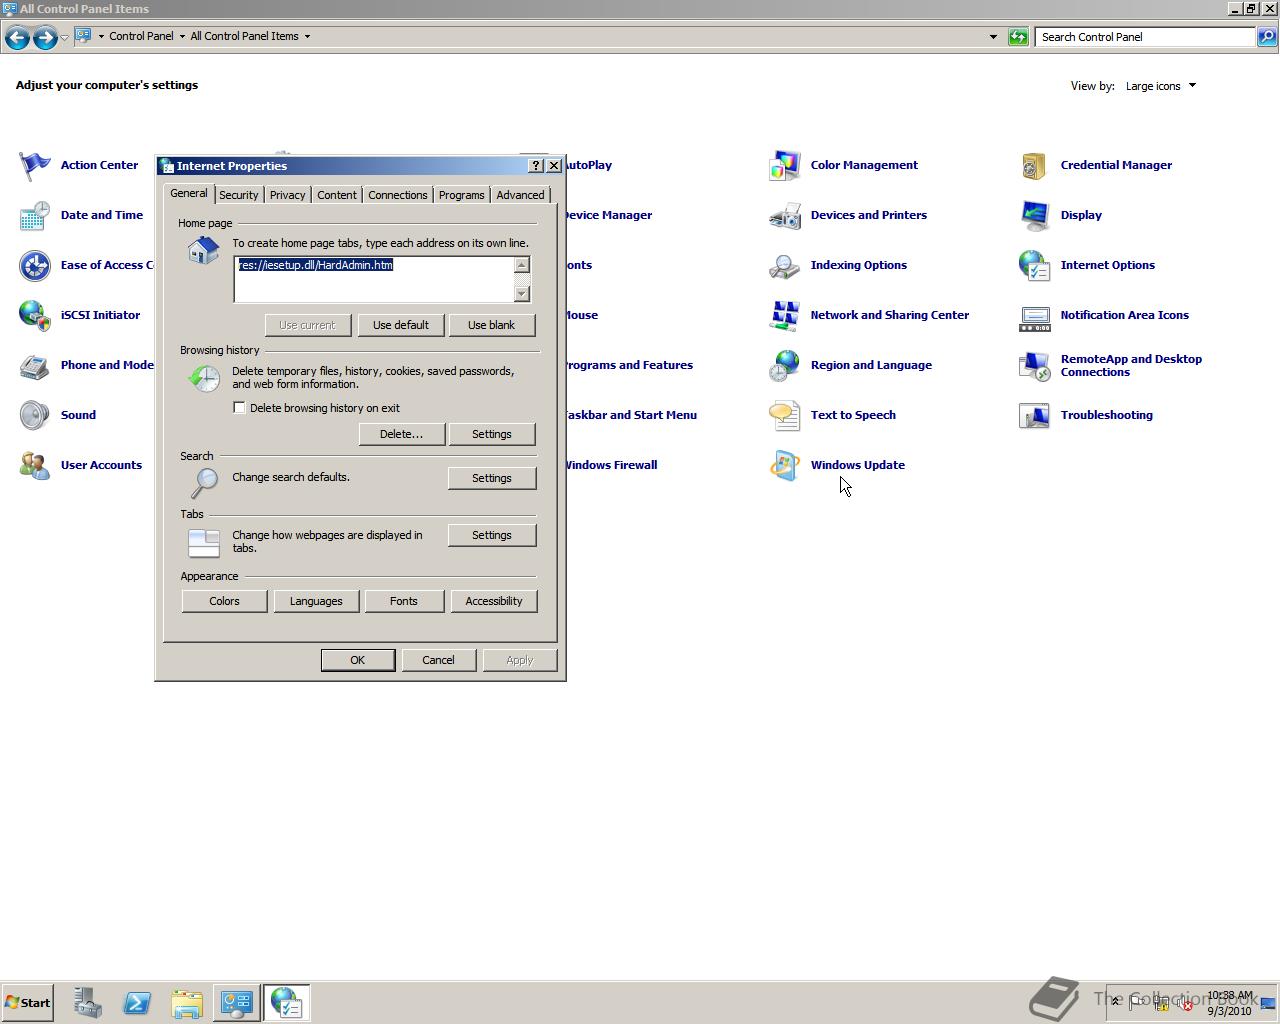Click the refresh address bar button
This screenshot has height=1024, width=1280.
1018,37
